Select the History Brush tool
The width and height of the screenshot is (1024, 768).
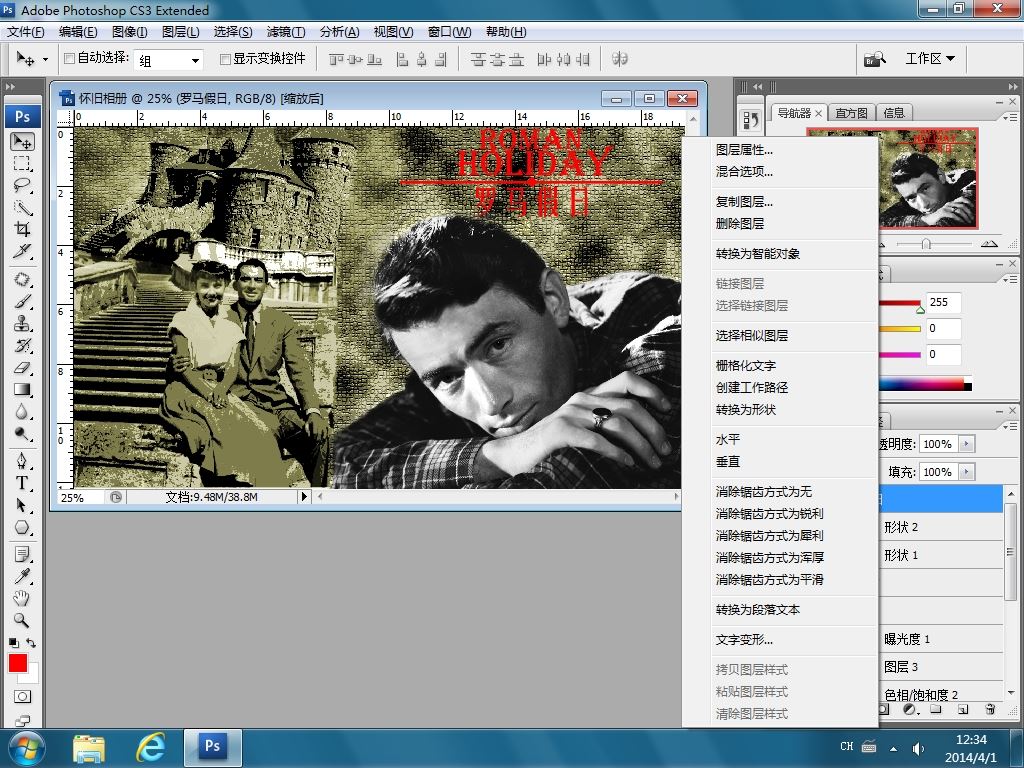pyautogui.click(x=22, y=345)
